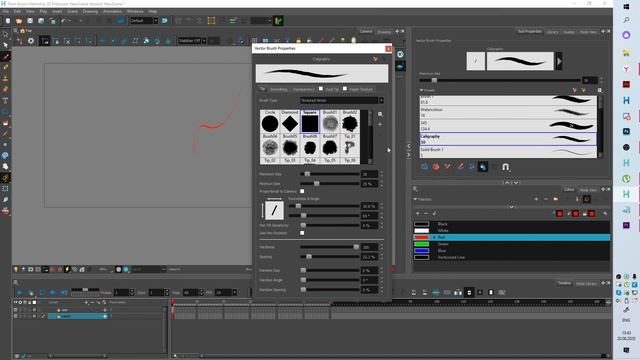Image resolution: width=640 pixels, height=360 pixels.
Task: Pick the Select arrow tool in left toolbar
Action: (5, 45)
